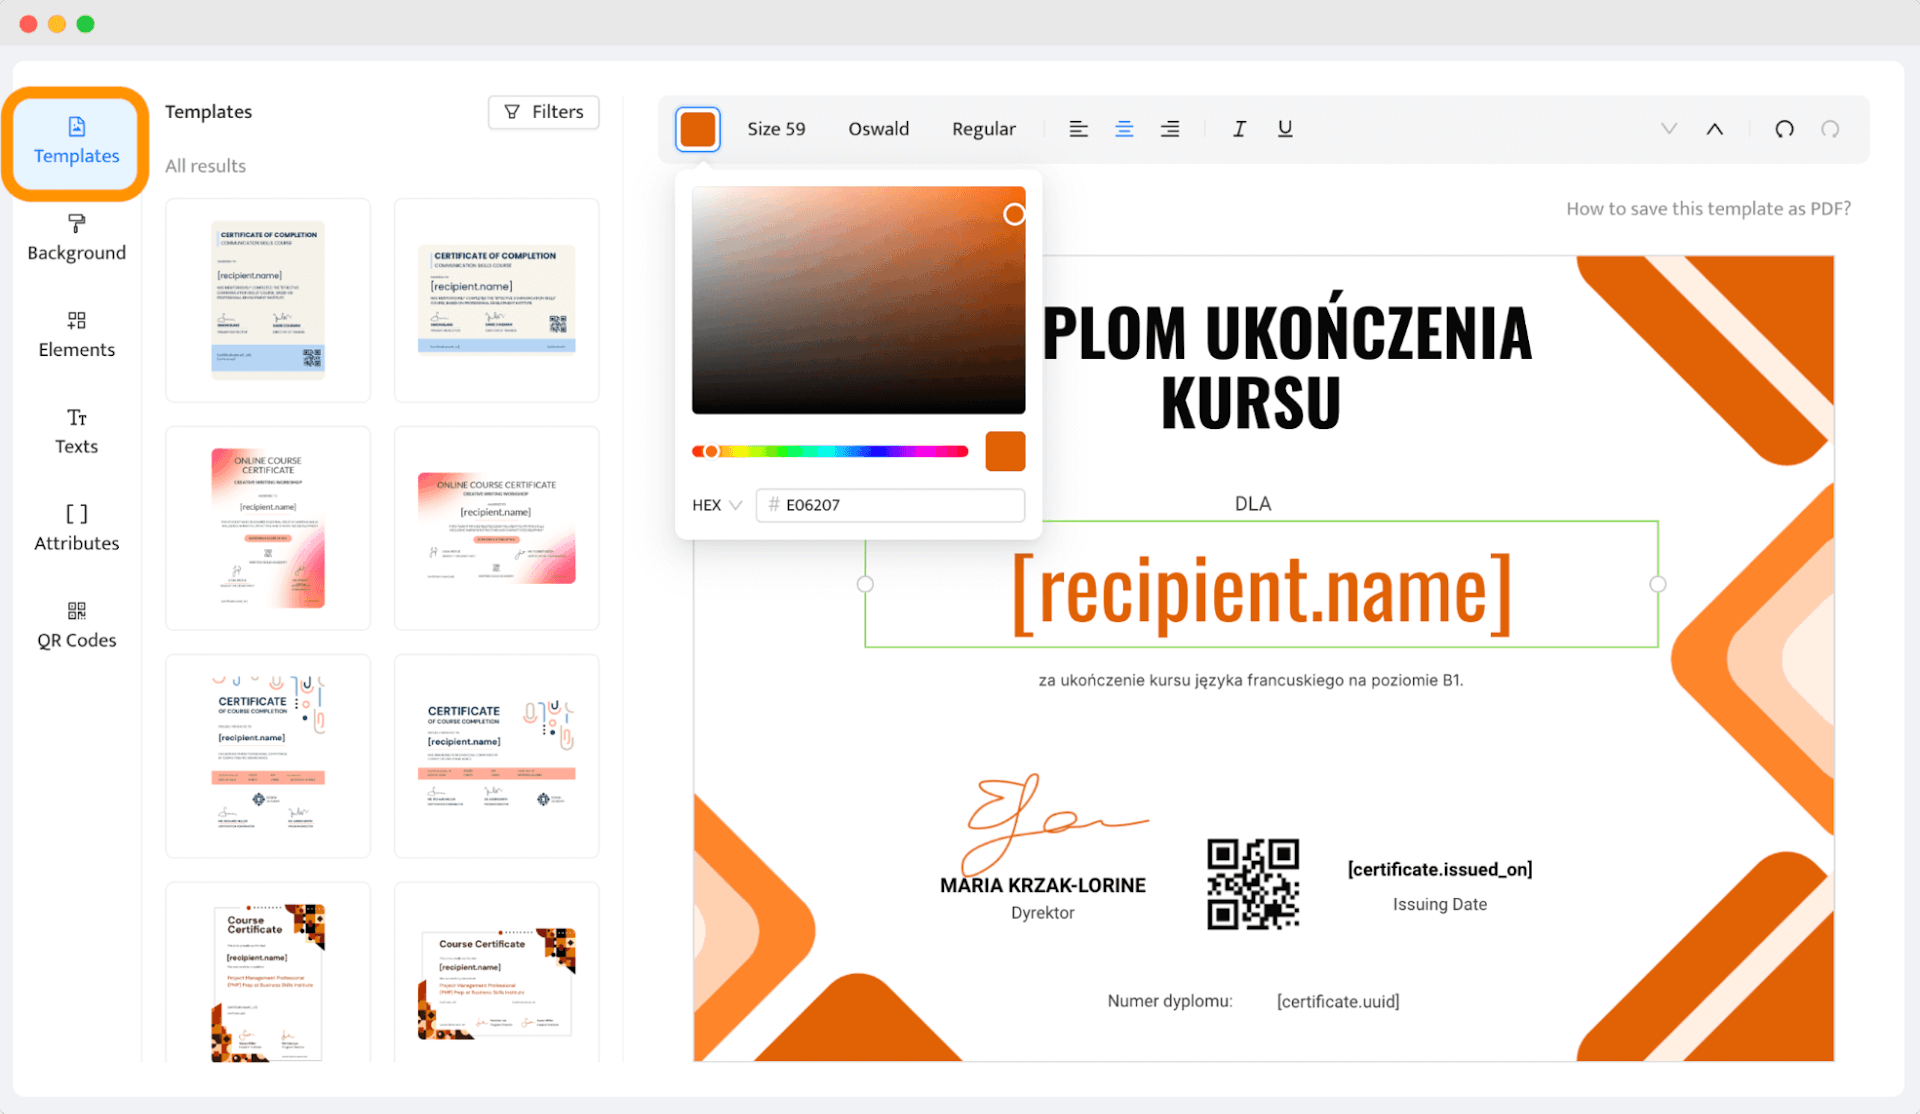This screenshot has height=1114, width=1920.
Task: Select the center text alignment toggle
Action: click(x=1122, y=129)
